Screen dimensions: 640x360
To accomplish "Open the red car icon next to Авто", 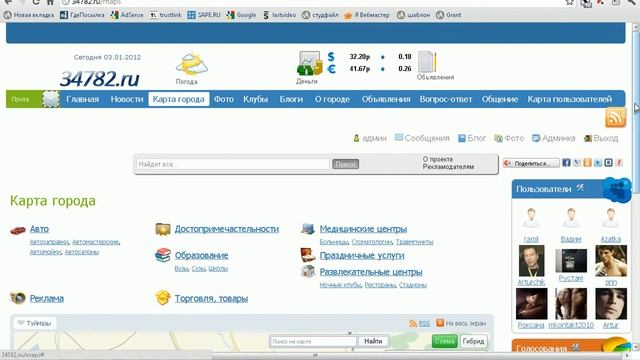I will (x=18, y=230).
